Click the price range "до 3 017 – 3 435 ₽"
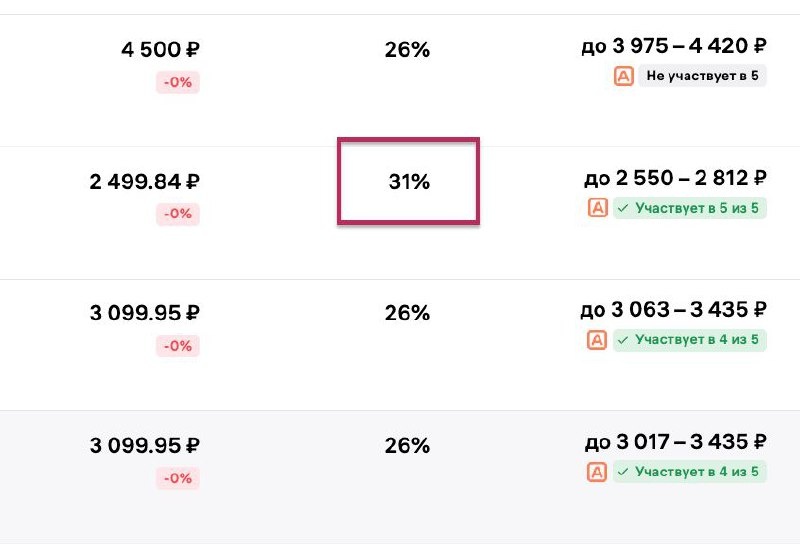The width and height of the screenshot is (800, 552). pos(675,442)
